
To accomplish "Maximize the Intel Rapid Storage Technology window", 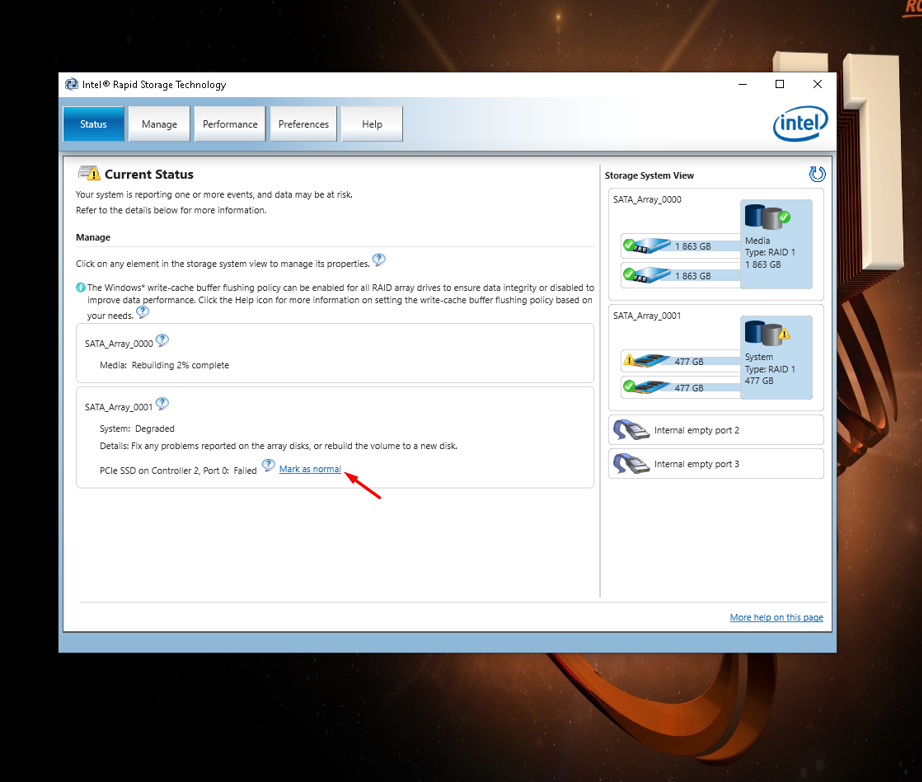I will 780,84.
